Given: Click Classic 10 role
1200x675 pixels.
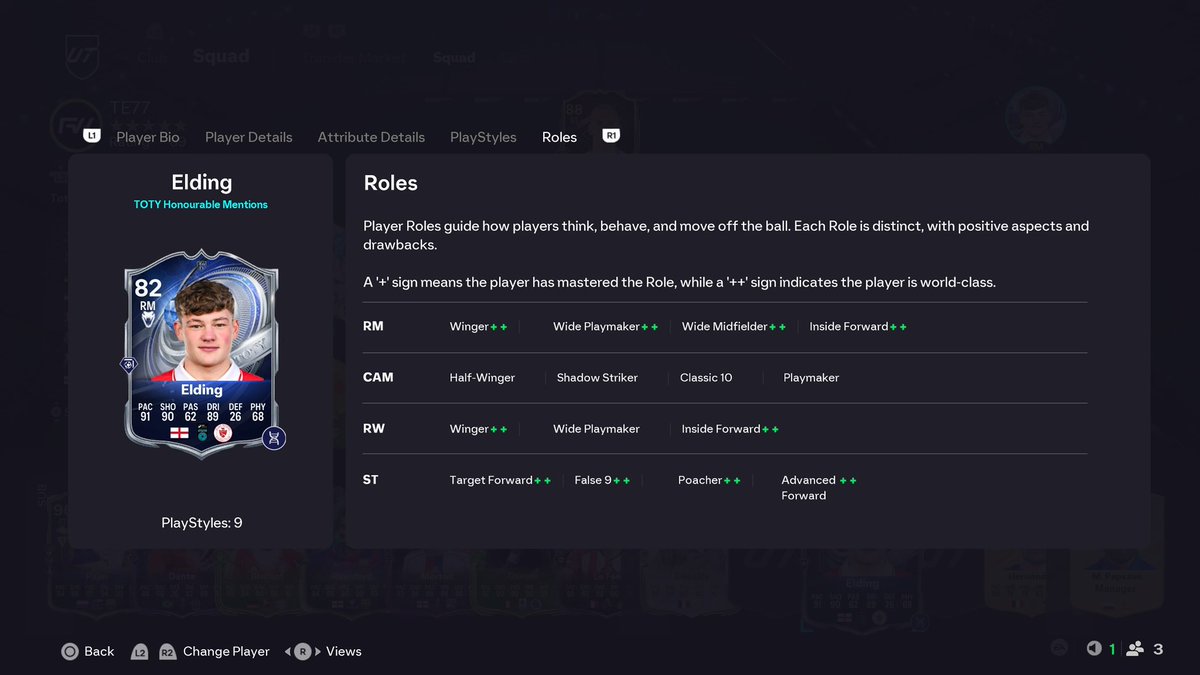Looking at the screenshot, I should click(x=706, y=378).
